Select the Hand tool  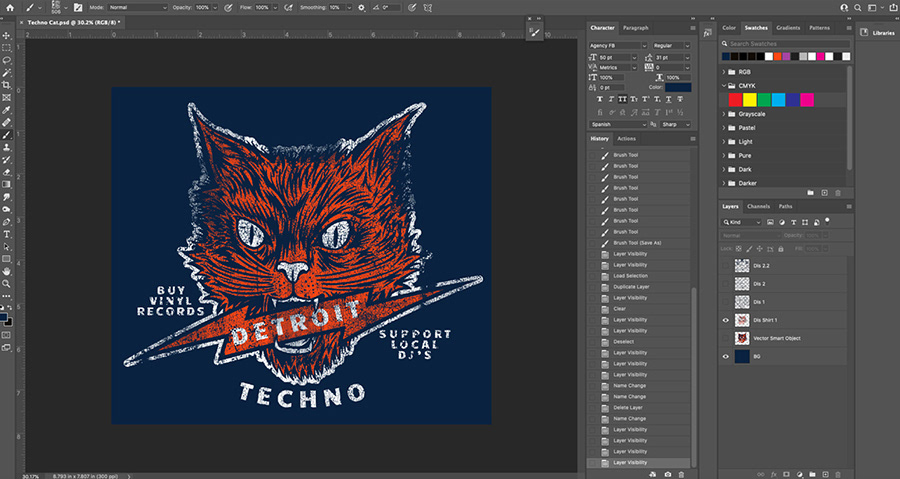[x=6, y=271]
